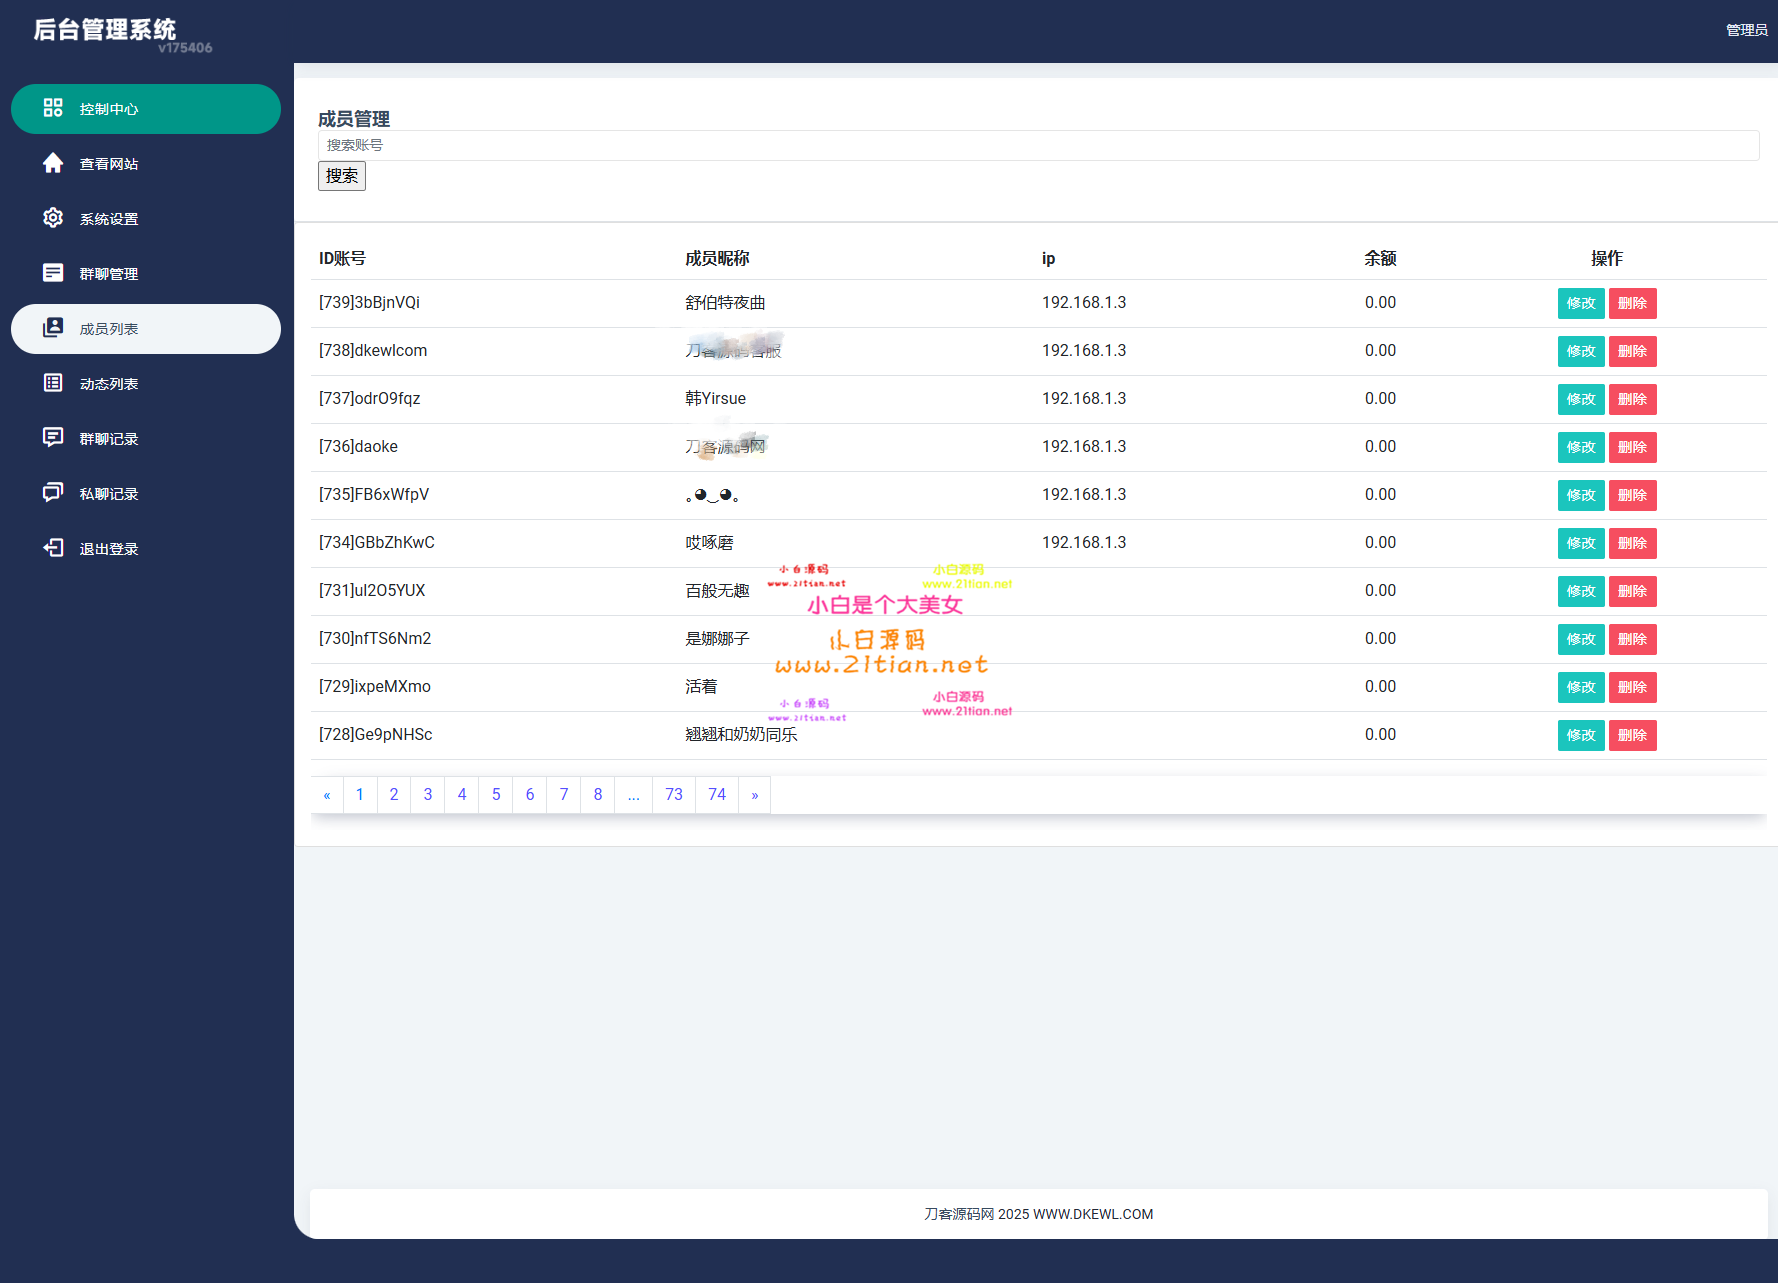Open 系统设置 via the gear icon
Image resolution: width=1778 pixels, height=1283 pixels.
point(53,218)
